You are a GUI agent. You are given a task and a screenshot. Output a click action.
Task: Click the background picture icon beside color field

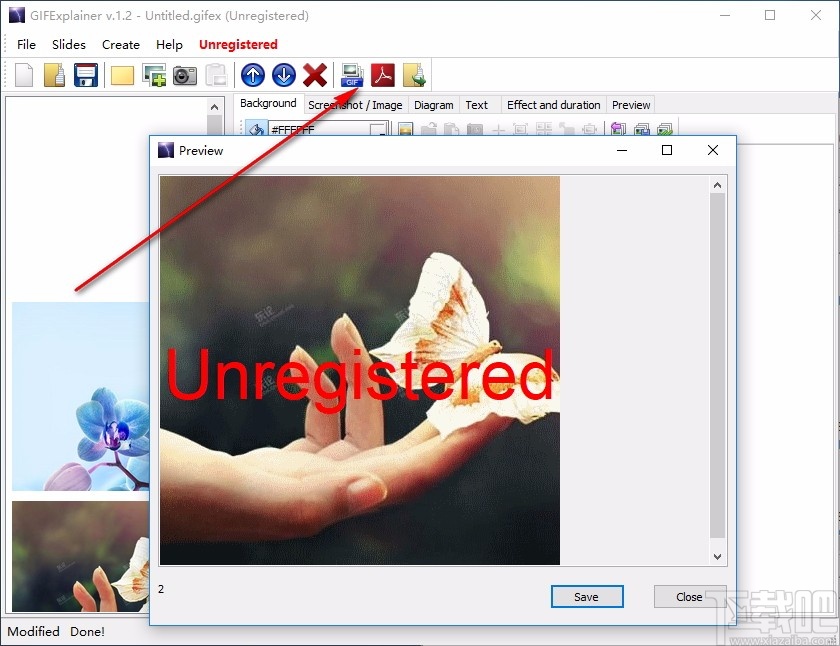(x=406, y=129)
